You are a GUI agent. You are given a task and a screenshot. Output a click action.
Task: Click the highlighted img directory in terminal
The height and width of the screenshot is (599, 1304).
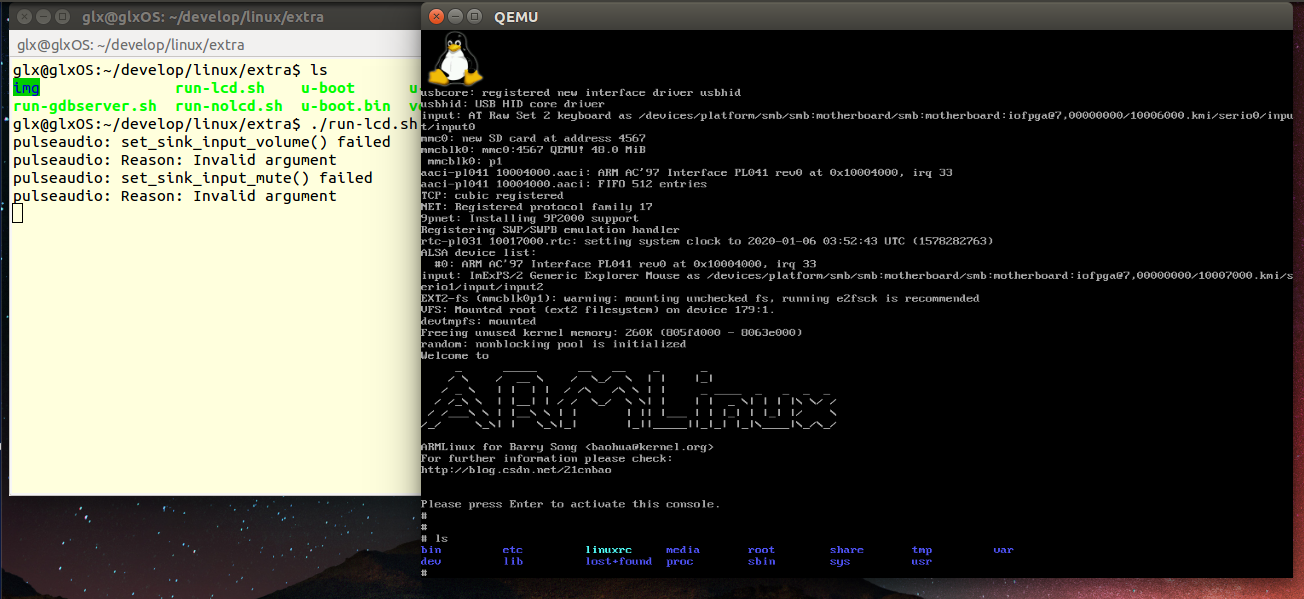point(26,88)
